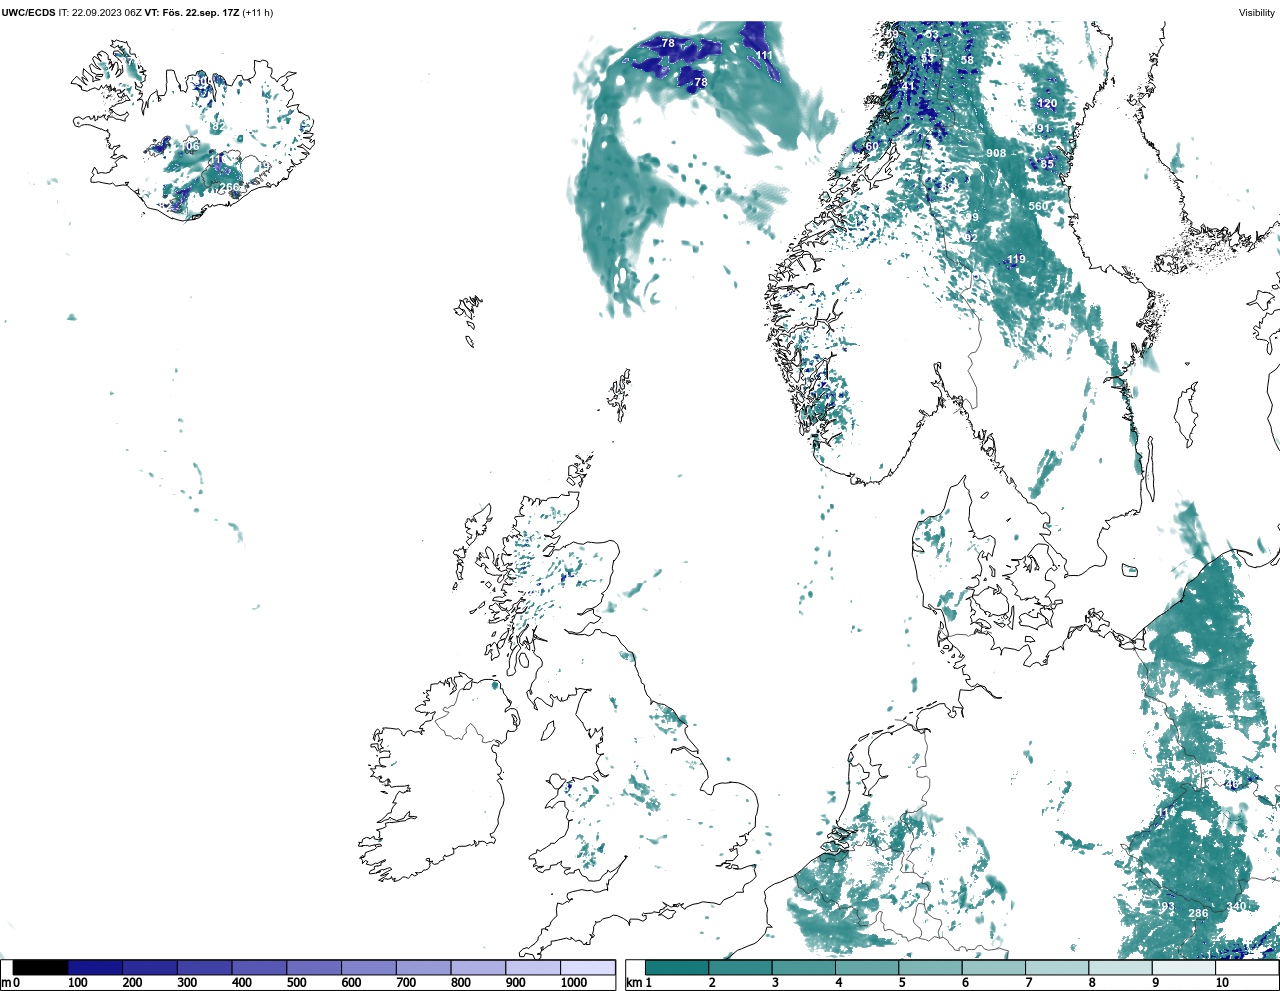The image size is (1280, 991).
Task: Click the 'km' unit label on legend
Action: [x=634, y=983]
